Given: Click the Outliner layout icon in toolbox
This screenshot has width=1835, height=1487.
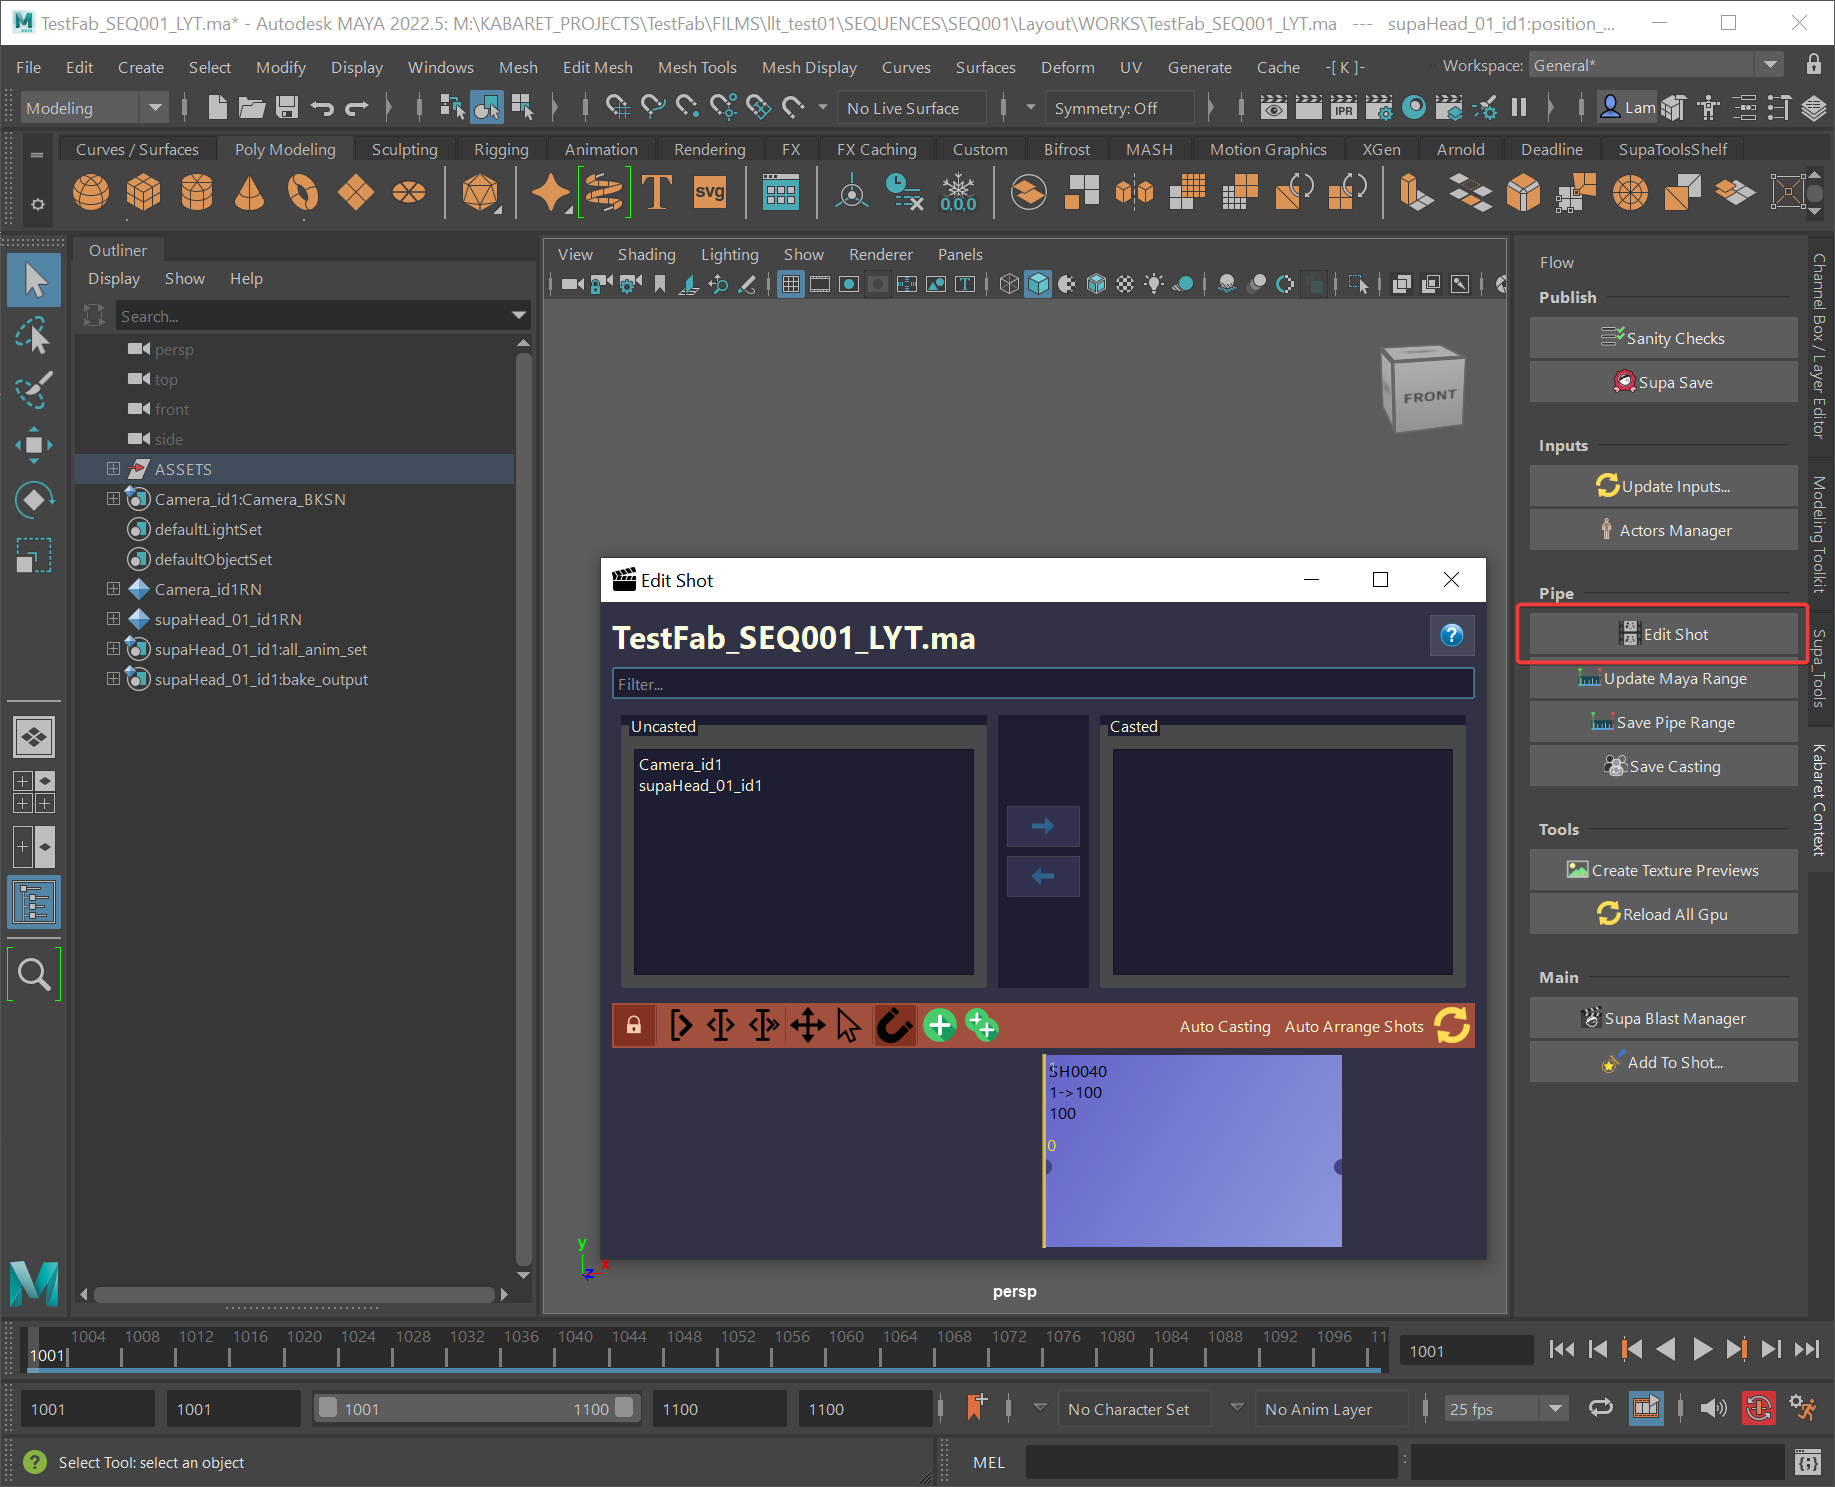Looking at the screenshot, I should (34, 903).
